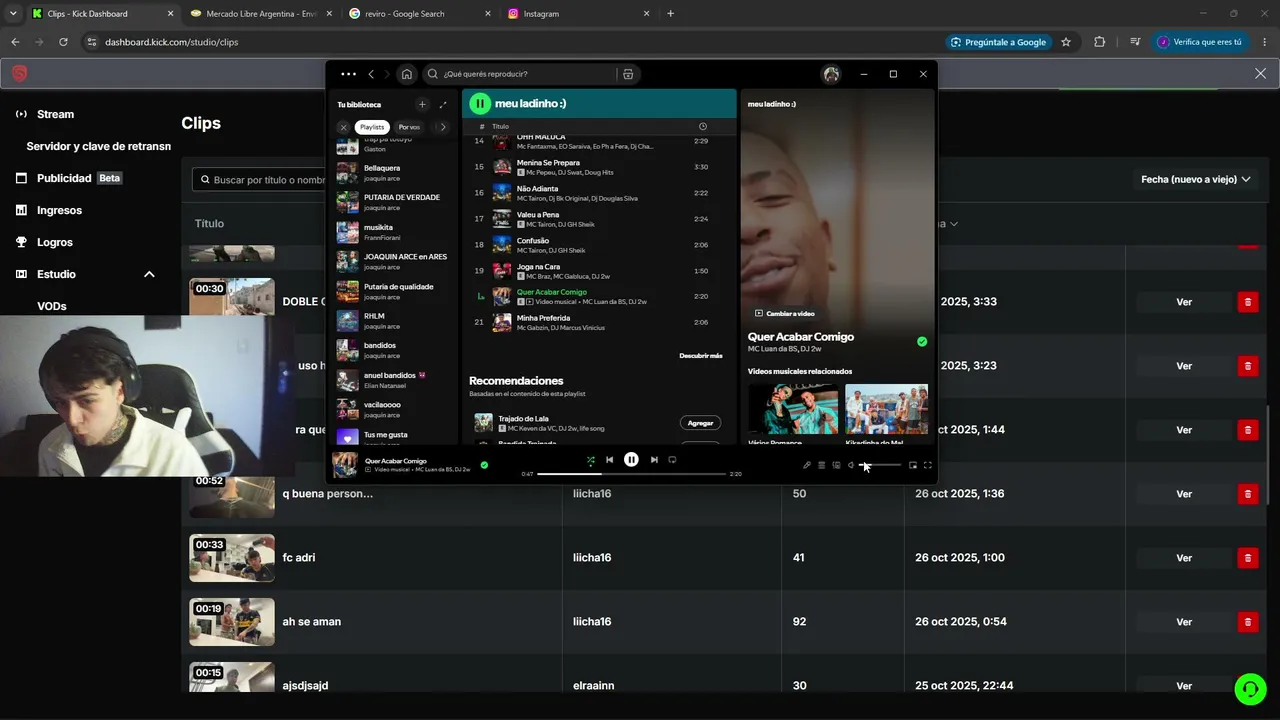Open the Spotify Browse icon

628,74
